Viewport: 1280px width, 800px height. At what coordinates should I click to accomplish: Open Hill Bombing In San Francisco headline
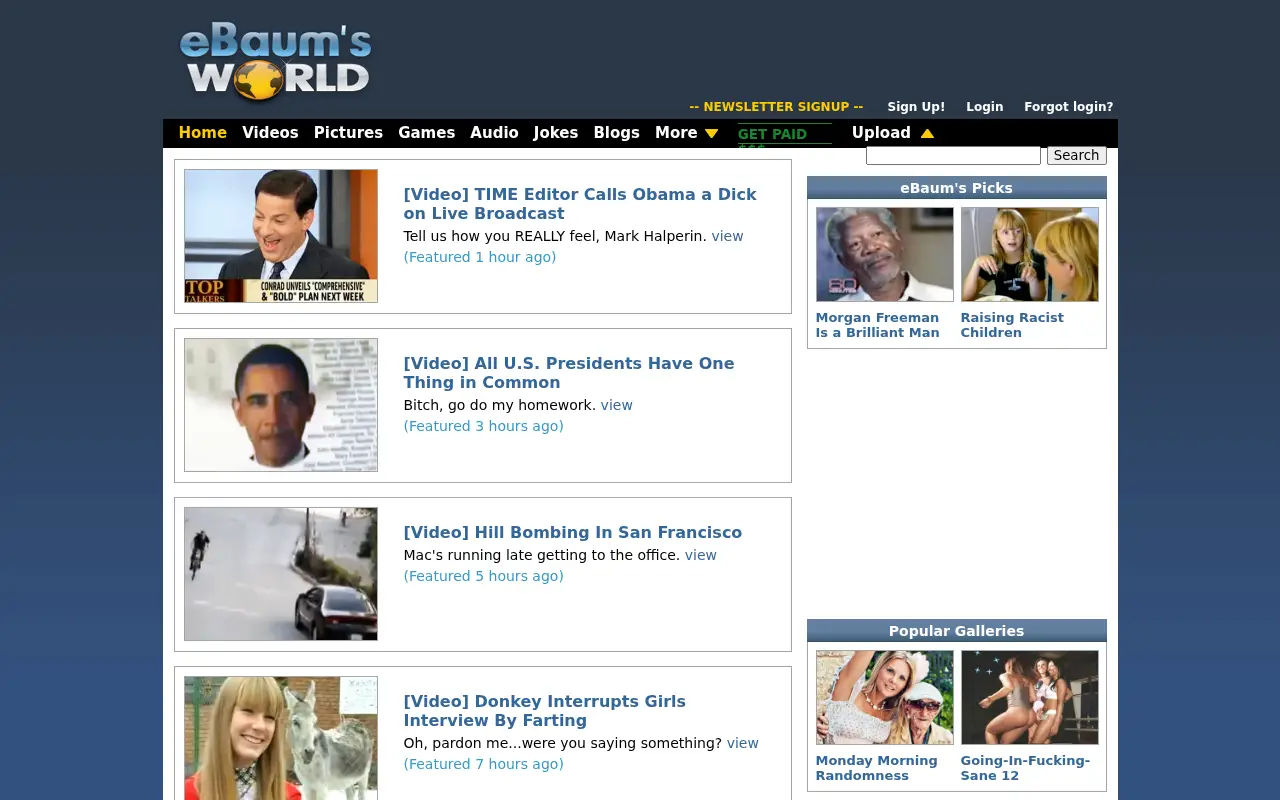click(573, 533)
